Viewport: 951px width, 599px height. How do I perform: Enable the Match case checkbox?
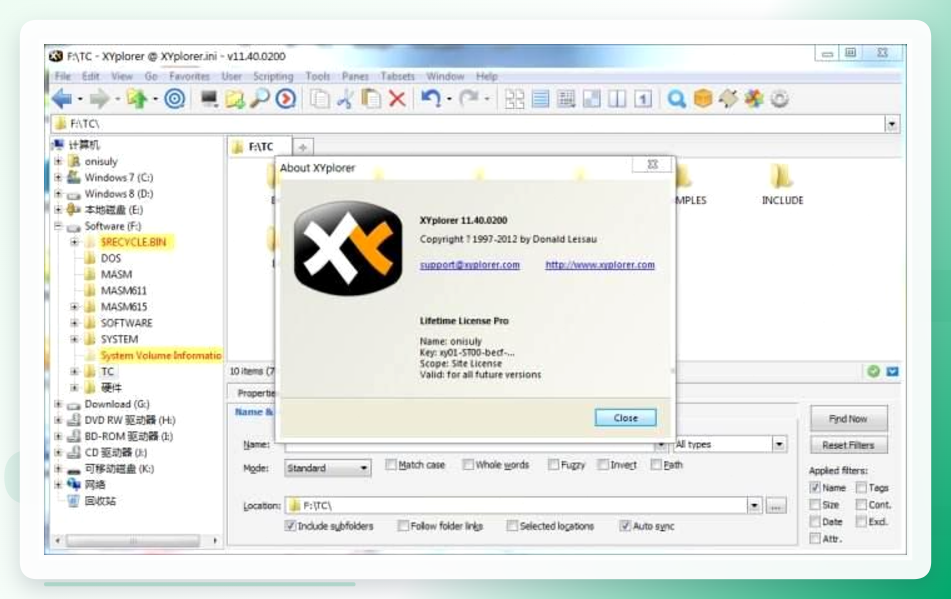pos(391,465)
